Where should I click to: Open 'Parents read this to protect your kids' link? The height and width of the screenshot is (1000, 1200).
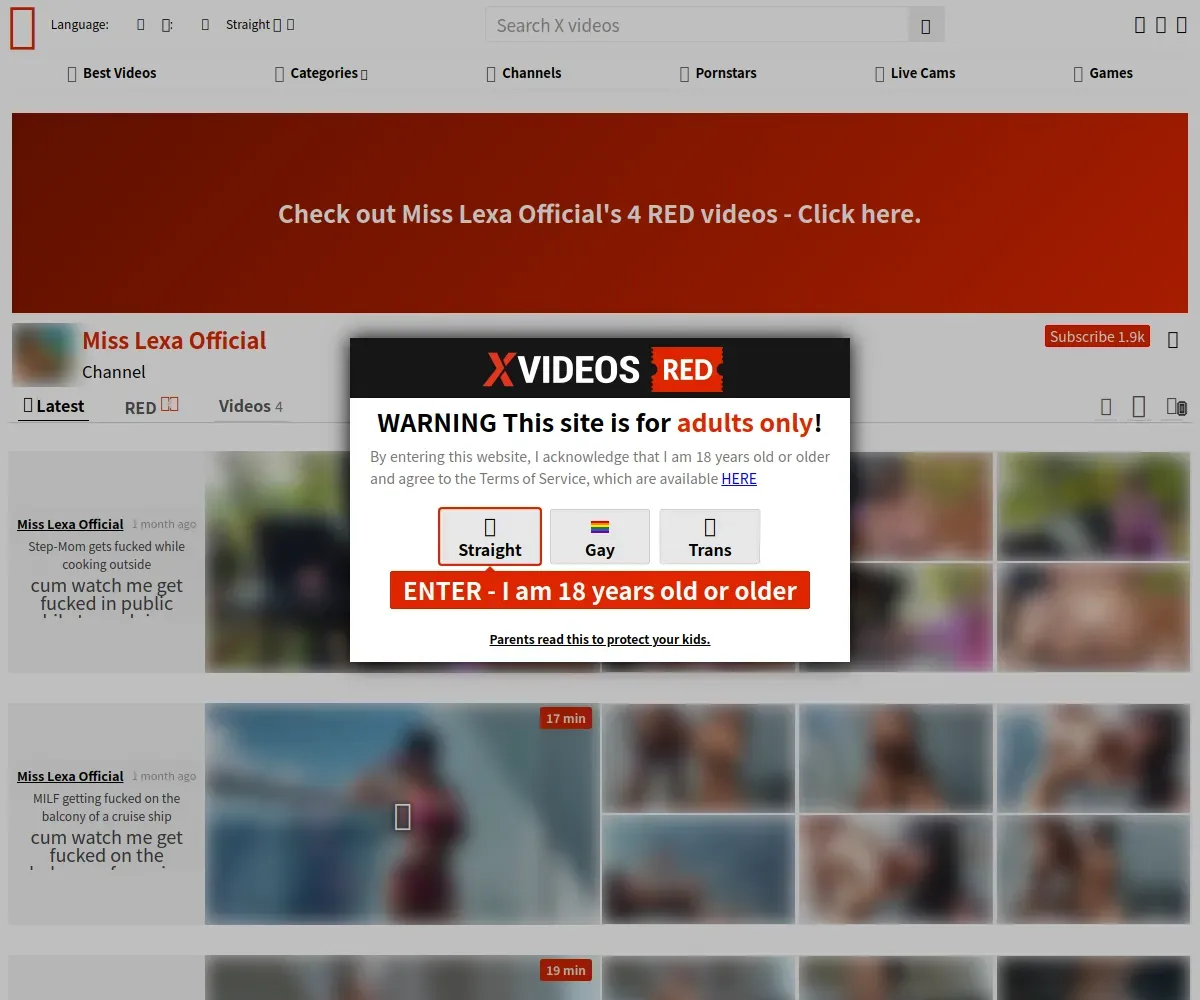pos(600,640)
